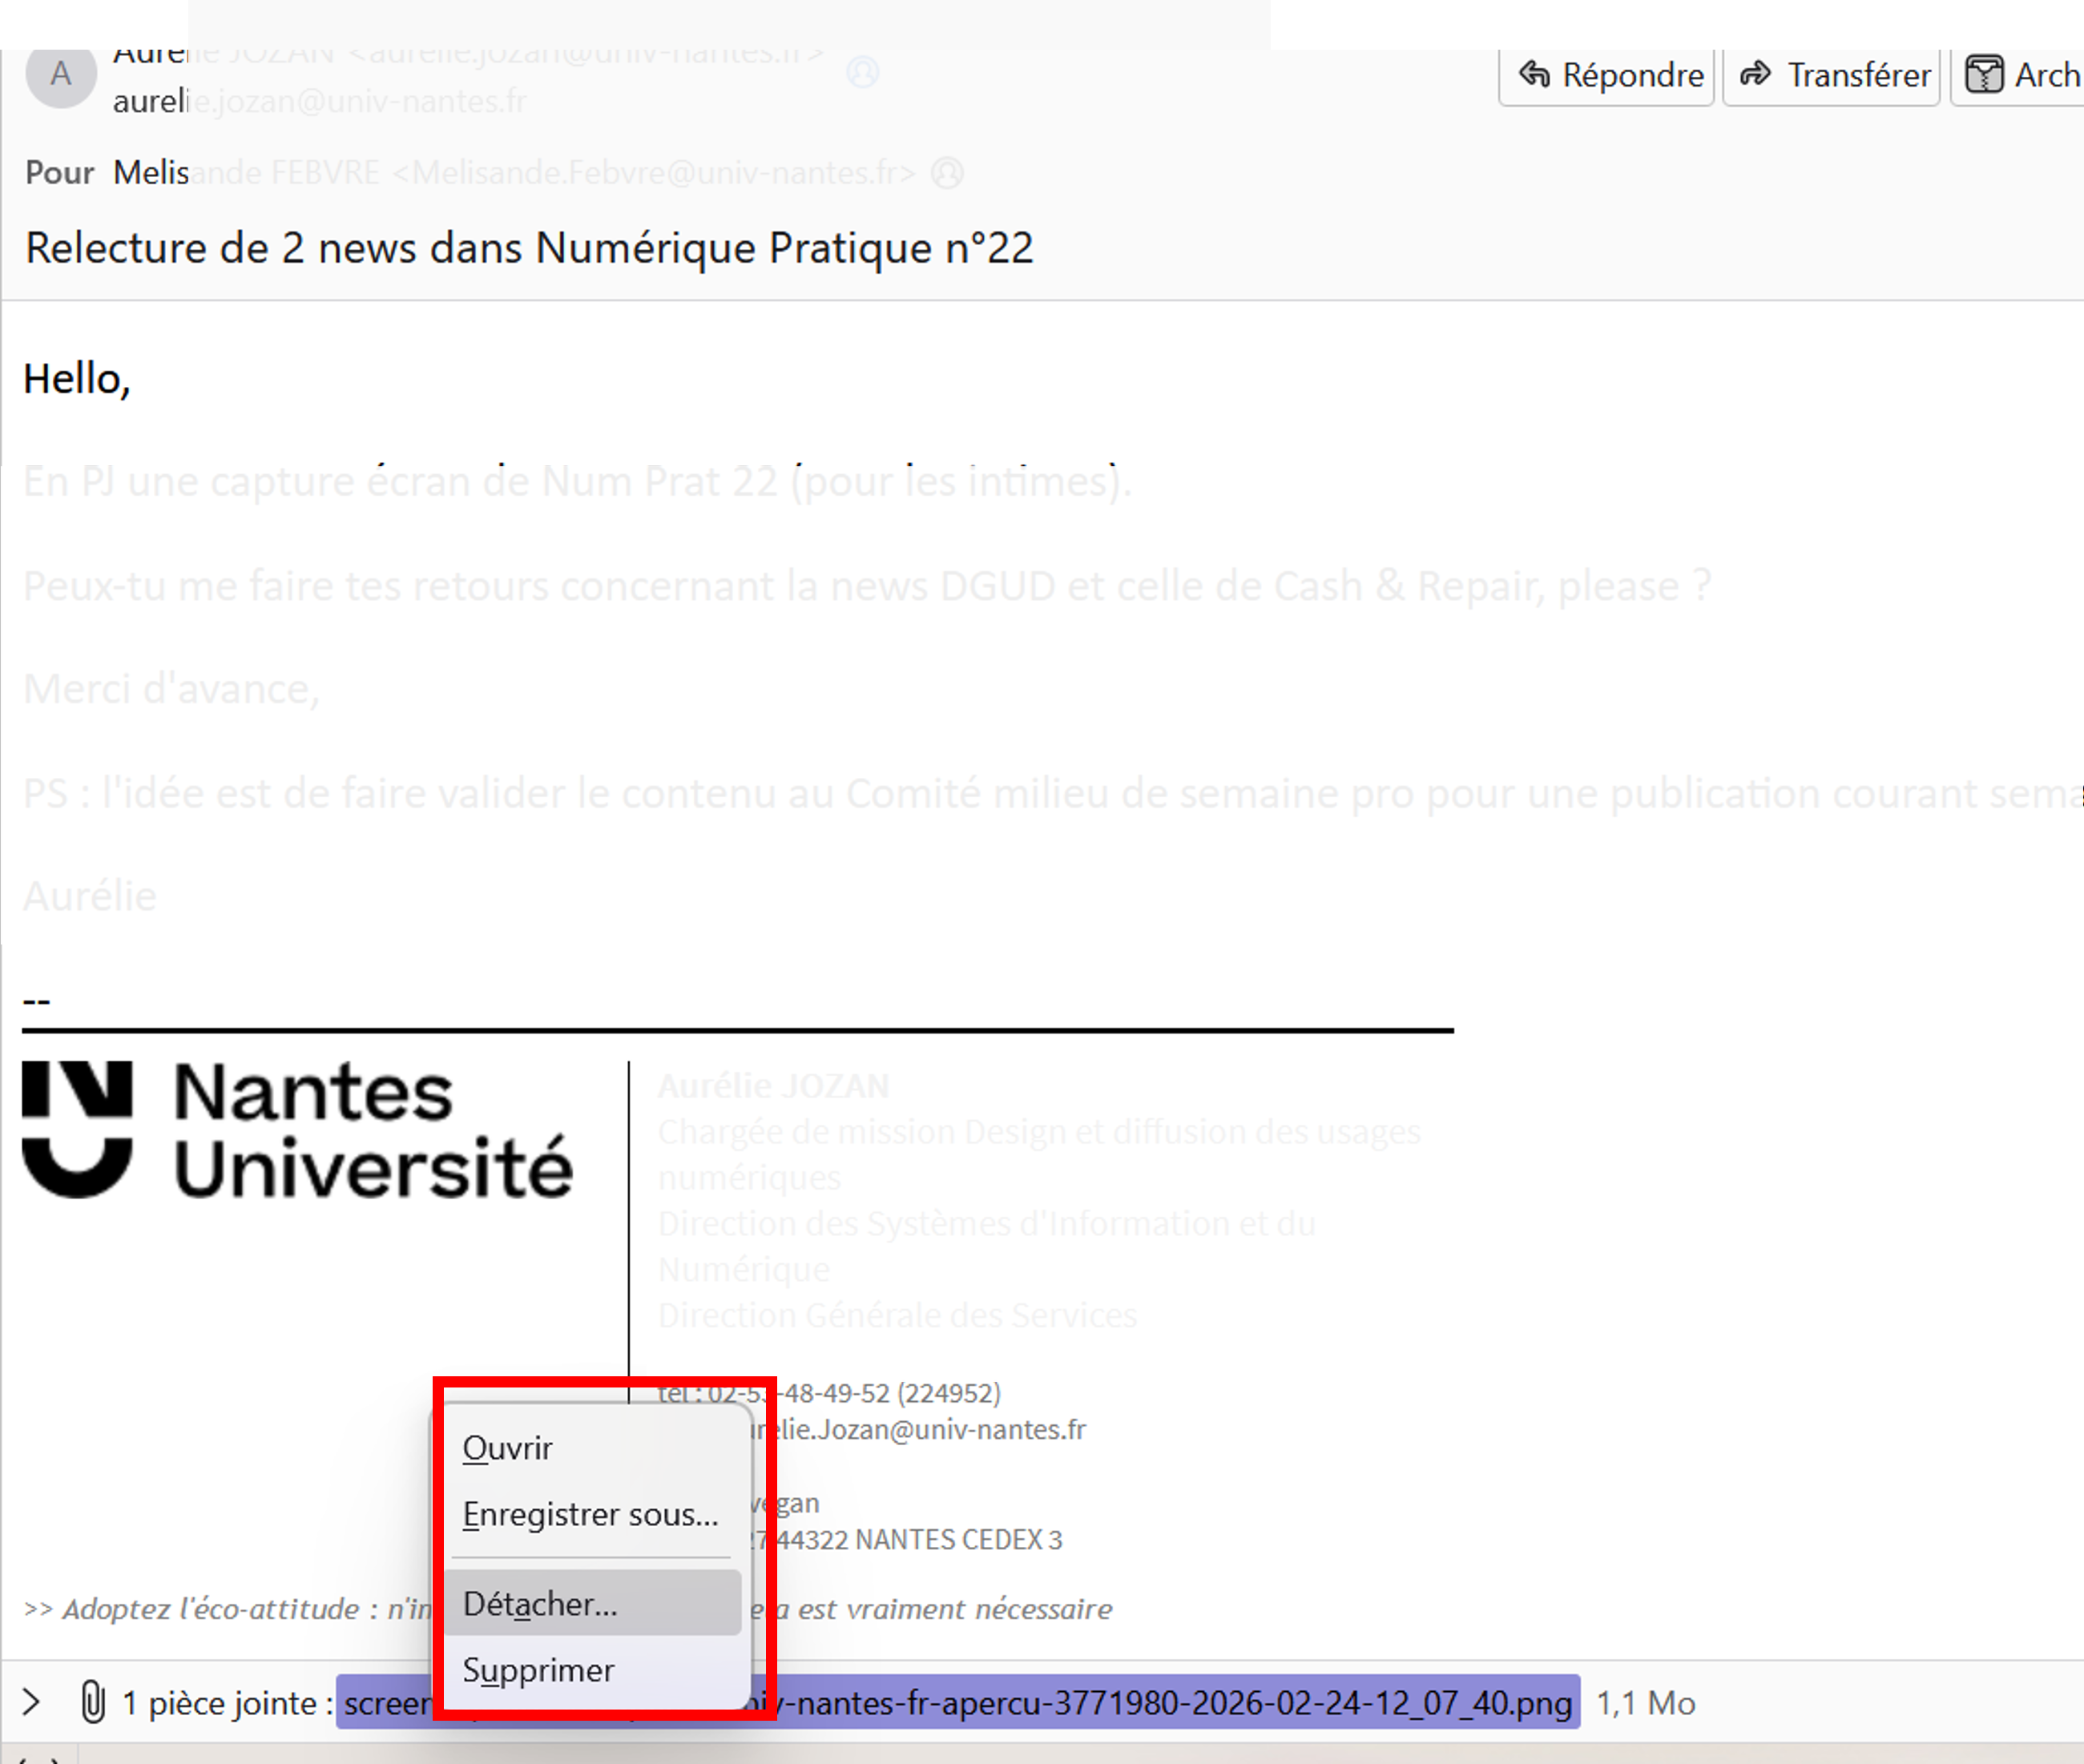The width and height of the screenshot is (2084, 1764).
Task: Click the contact icon beside sender address
Action: (x=862, y=72)
